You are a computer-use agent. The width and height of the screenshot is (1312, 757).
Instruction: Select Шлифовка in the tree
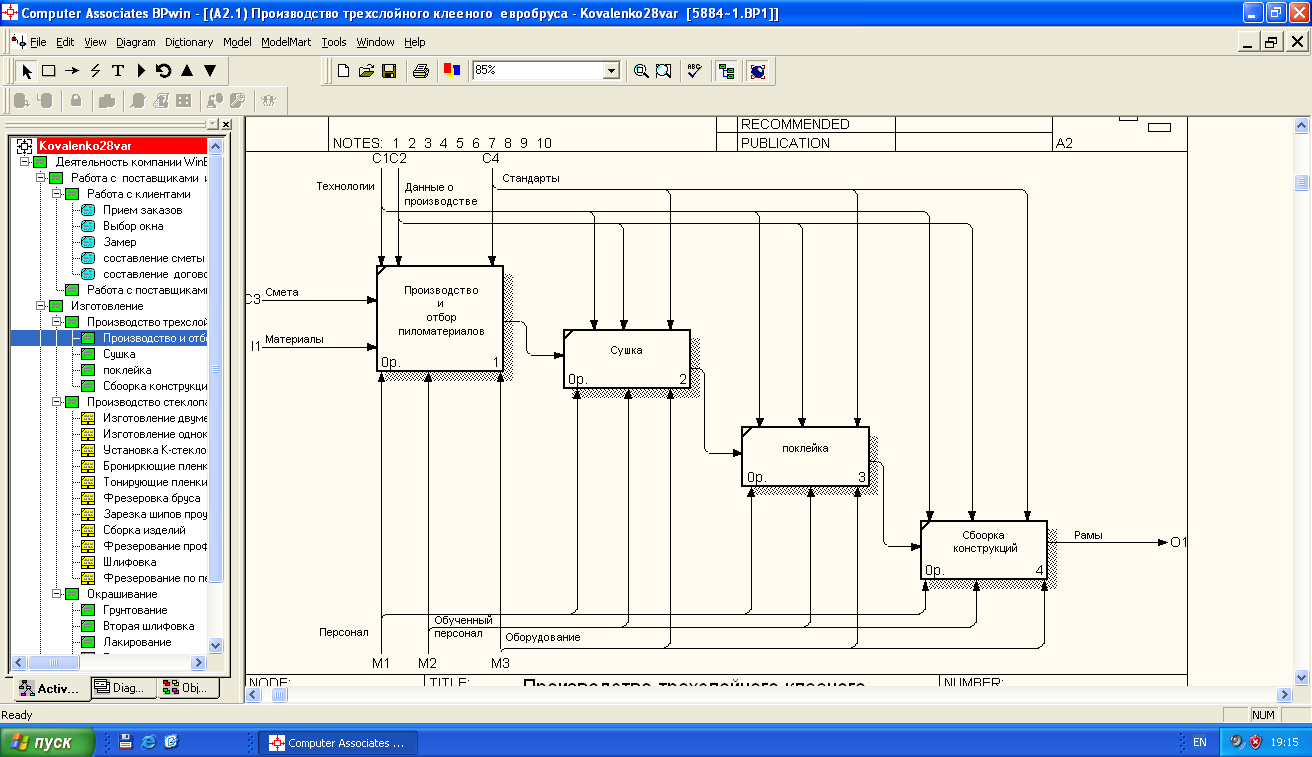tap(130, 562)
